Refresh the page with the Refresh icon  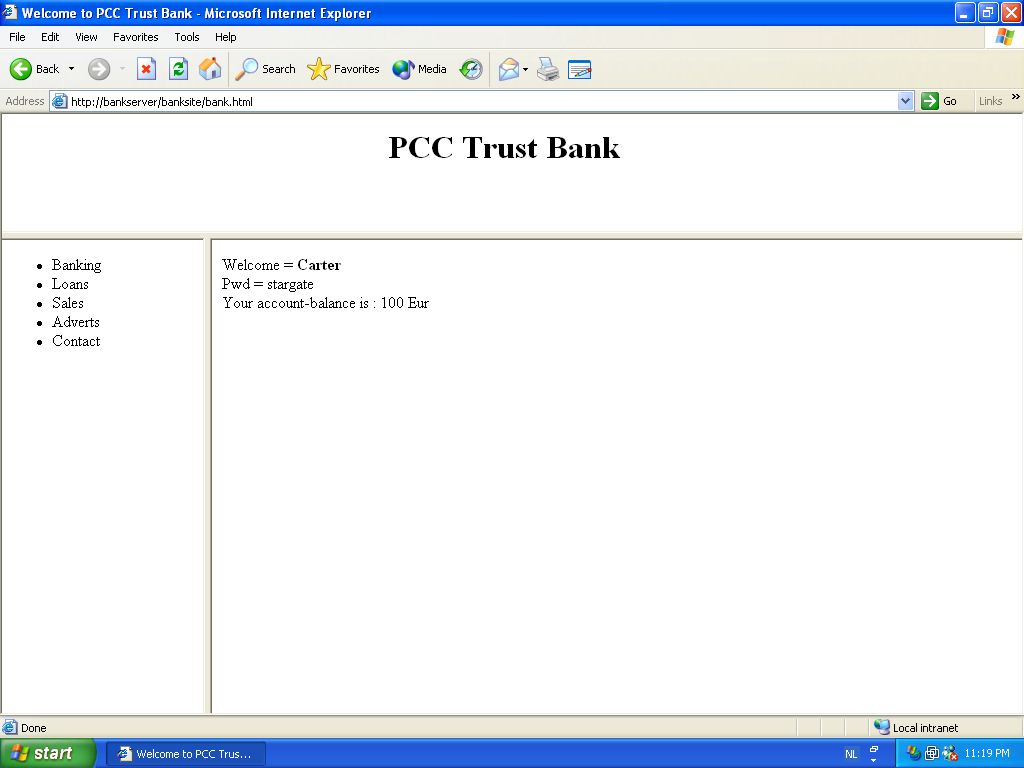click(178, 69)
